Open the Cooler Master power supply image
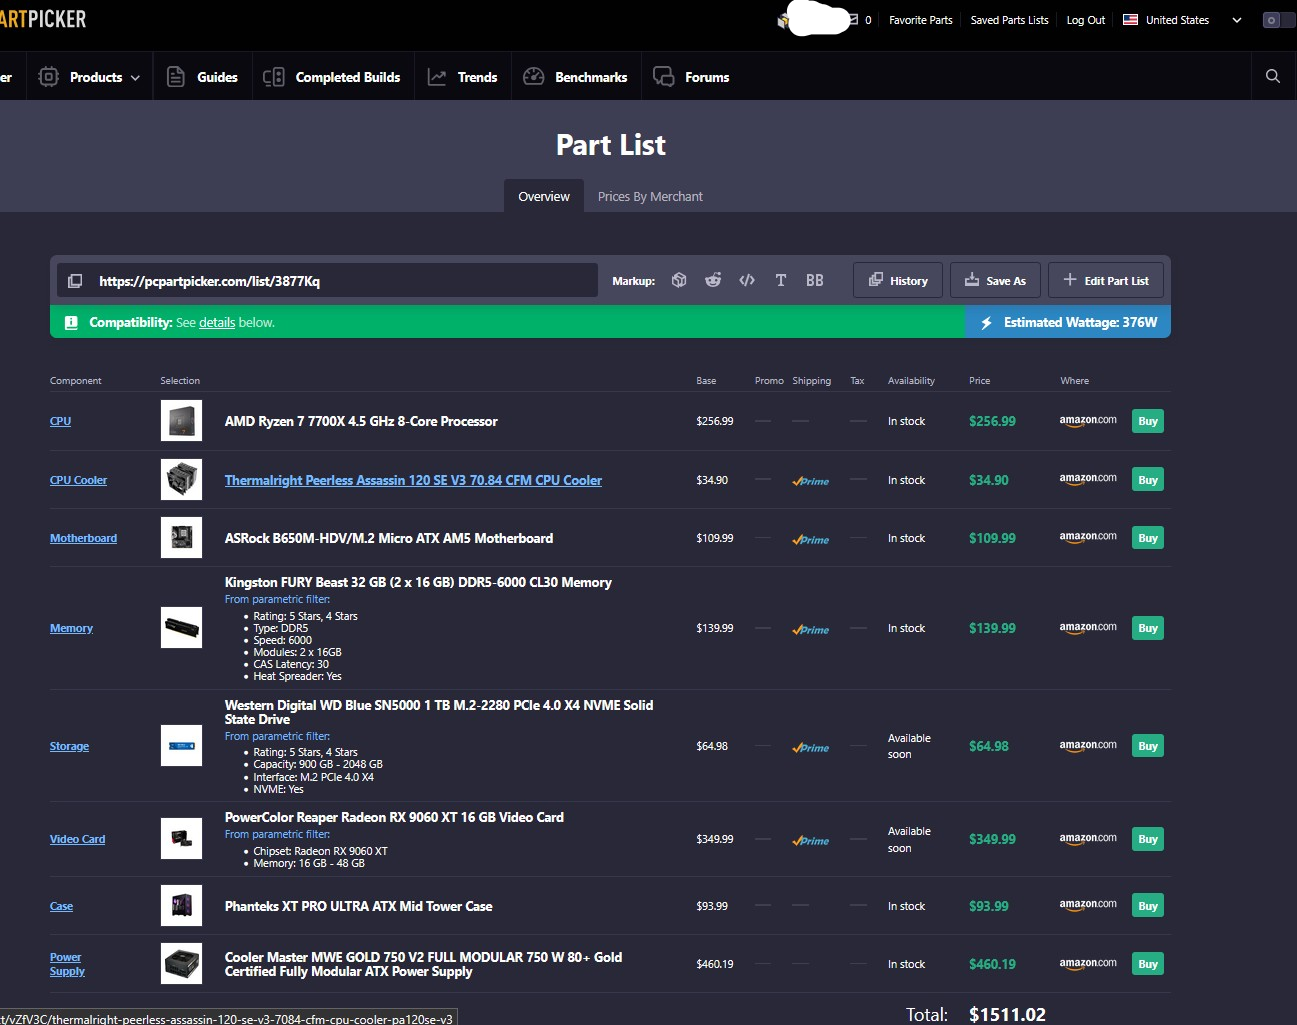Image resolution: width=1297 pixels, height=1025 pixels. [181, 964]
